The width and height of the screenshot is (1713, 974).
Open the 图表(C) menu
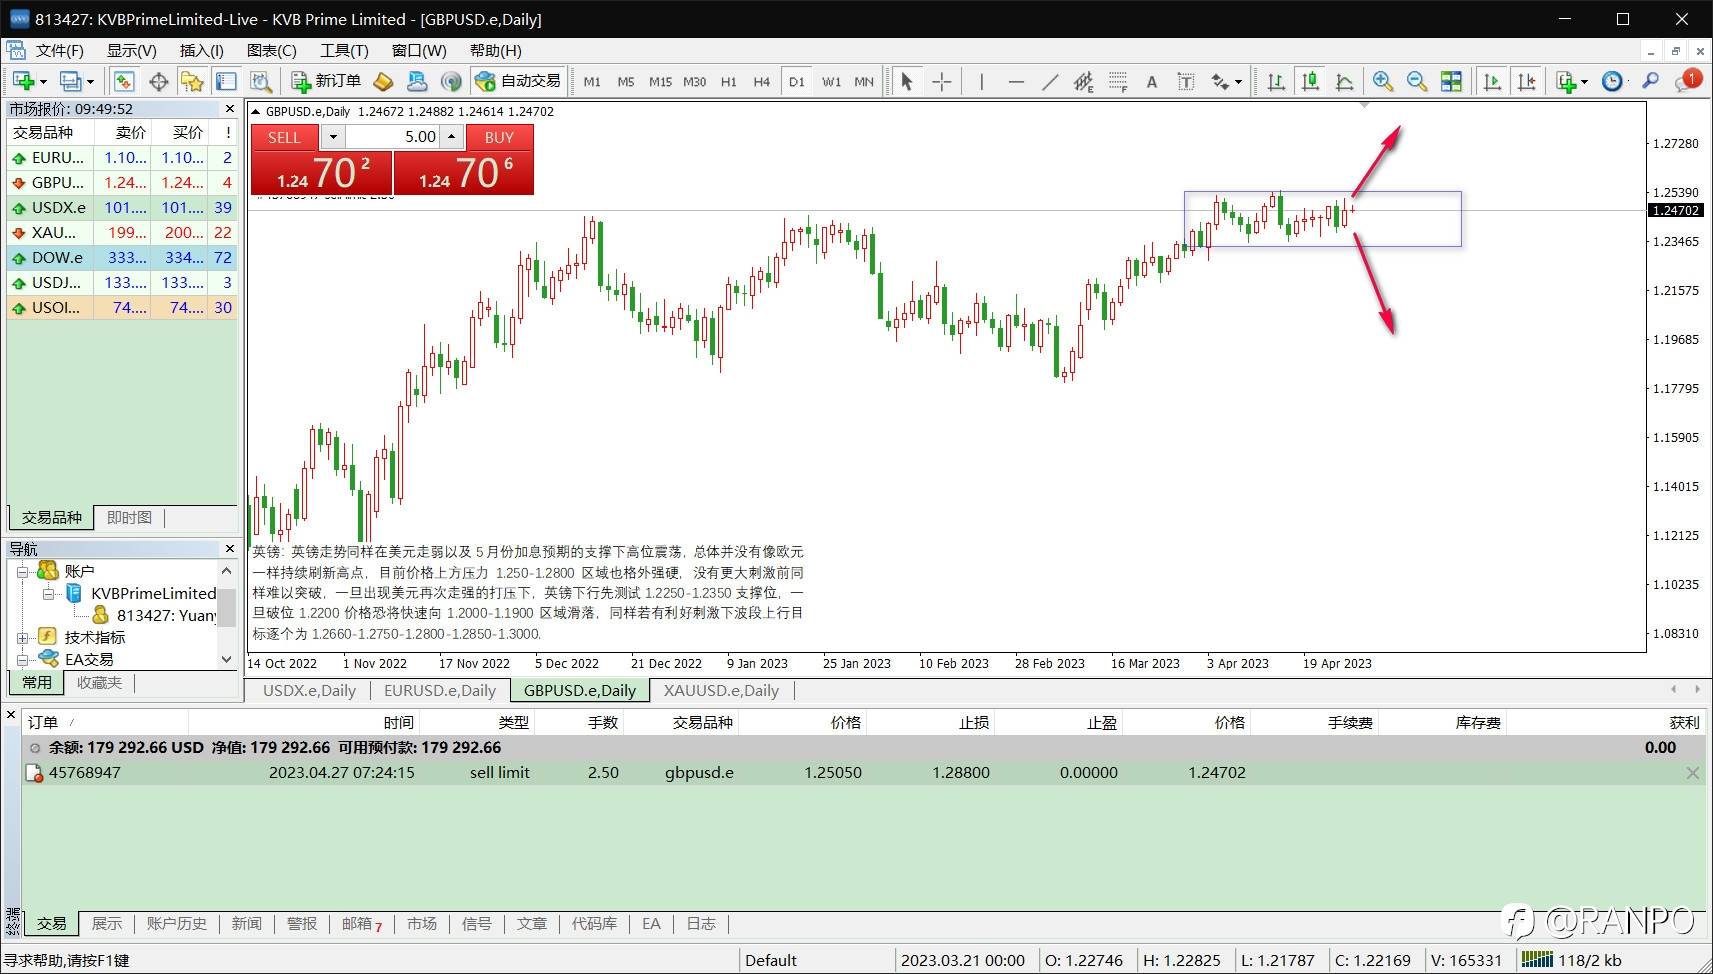(x=271, y=50)
